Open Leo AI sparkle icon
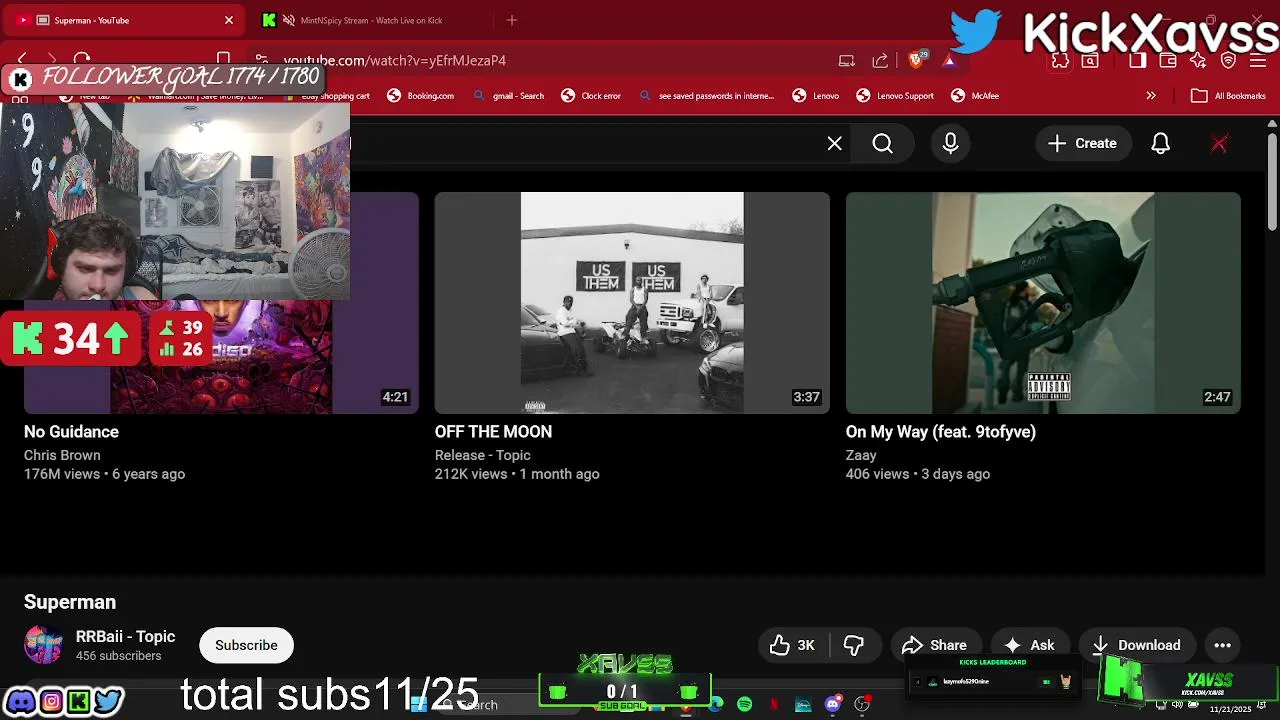 coord(1198,60)
